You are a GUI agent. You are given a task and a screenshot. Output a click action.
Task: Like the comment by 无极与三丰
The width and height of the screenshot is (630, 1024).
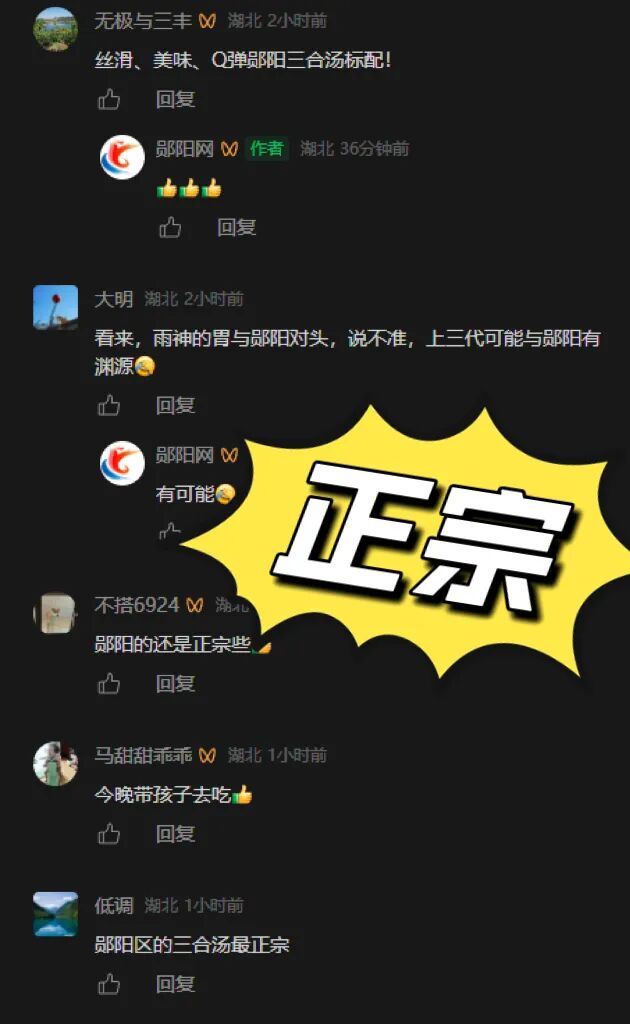click(x=109, y=99)
